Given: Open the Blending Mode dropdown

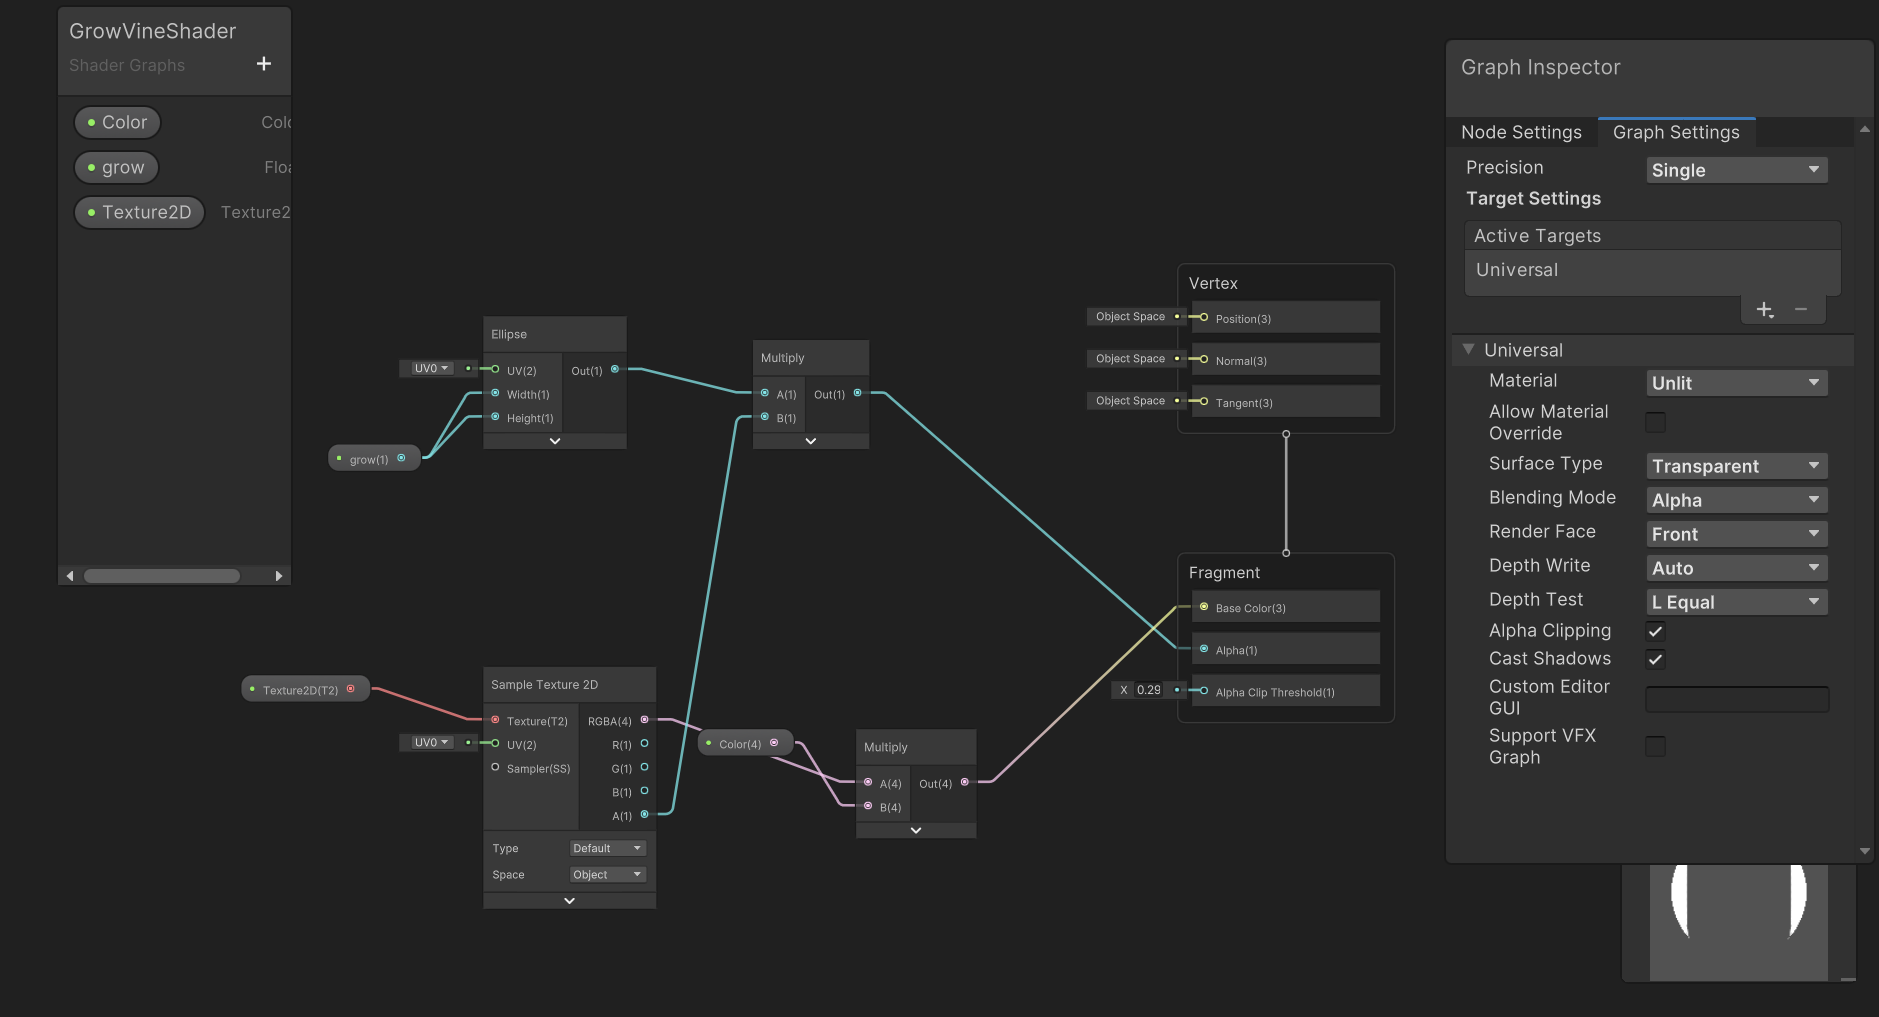Looking at the screenshot, I should click(x=1736, y=500).
